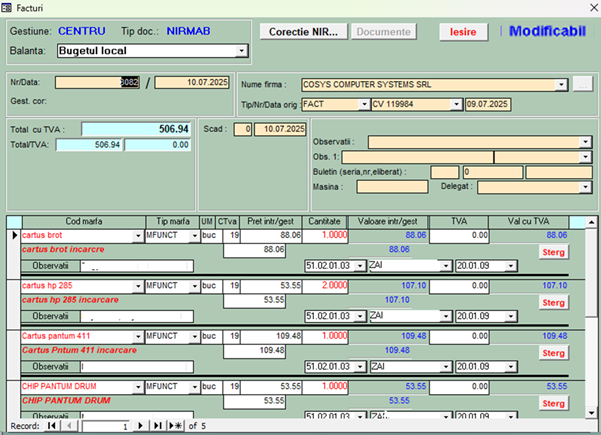Screen dimensions: 601x435
Task: Go to the next record
Action: tap(141, 425)
